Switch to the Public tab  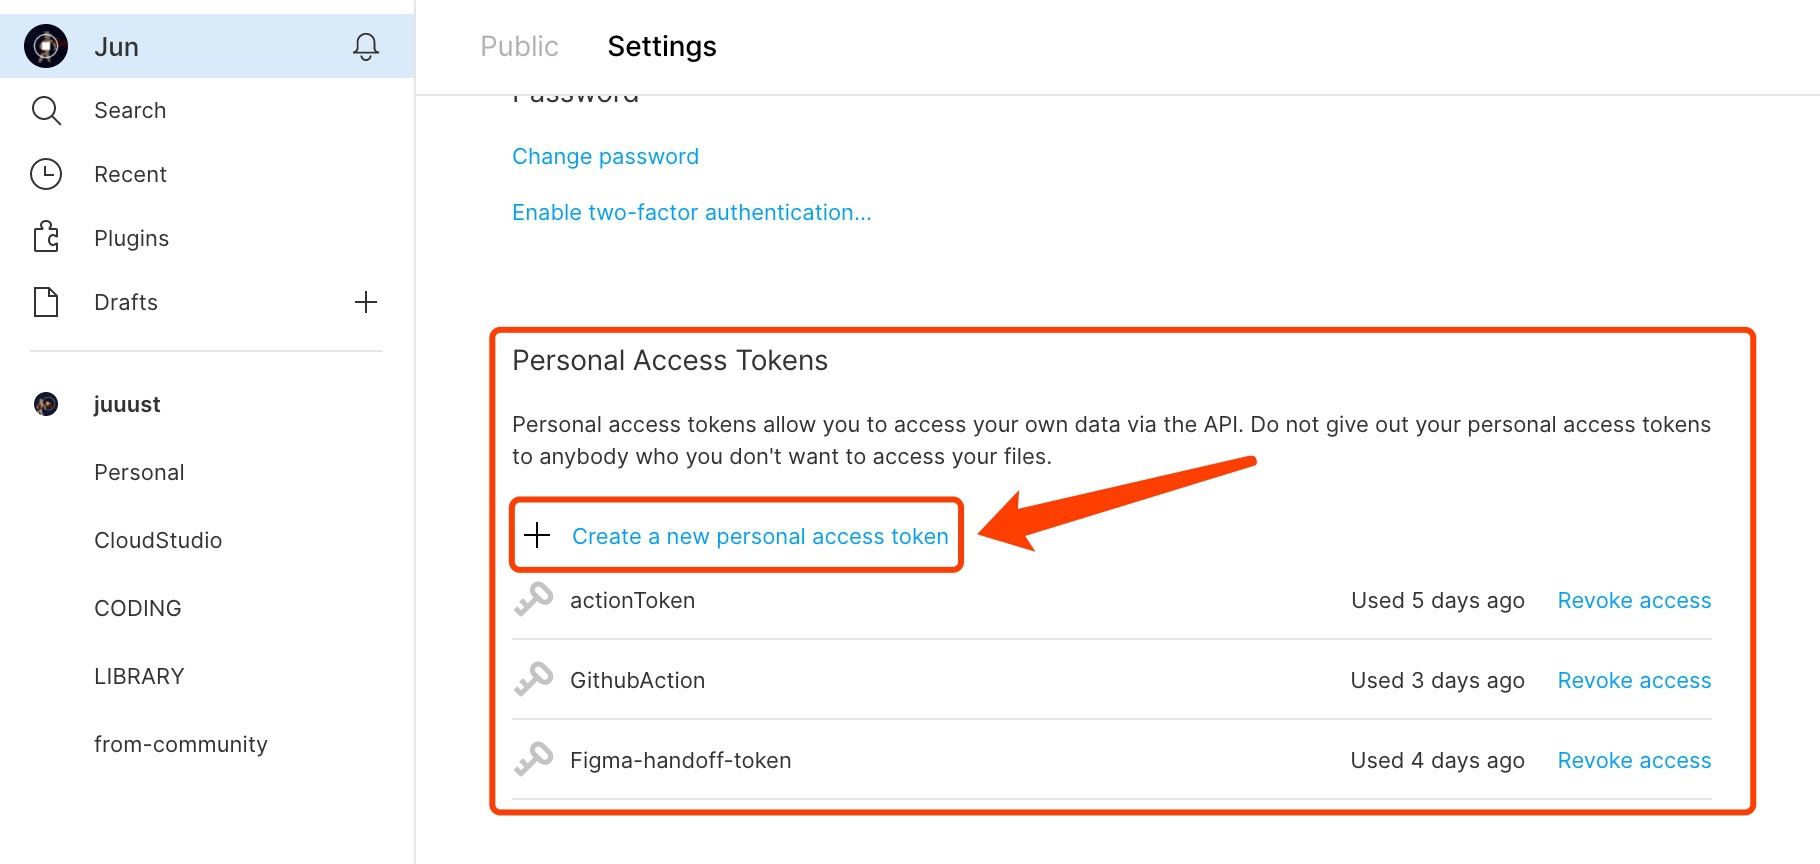[x=519, y=46]
